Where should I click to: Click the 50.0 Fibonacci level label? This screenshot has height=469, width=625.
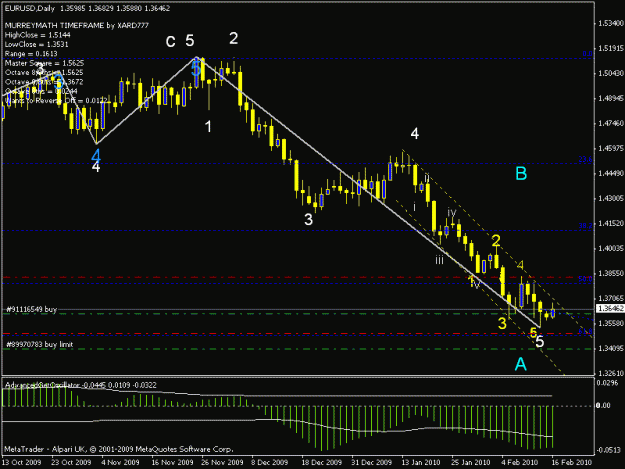(585, 279)
